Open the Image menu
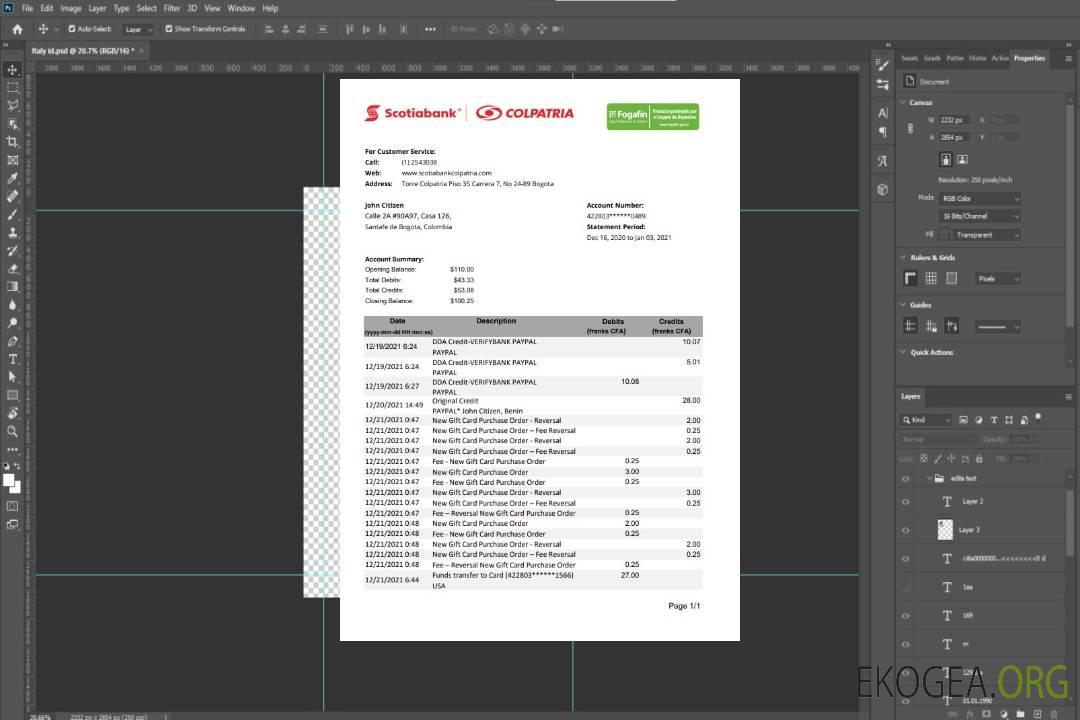This screenshot has width=1080, height=720. (70, 8)
